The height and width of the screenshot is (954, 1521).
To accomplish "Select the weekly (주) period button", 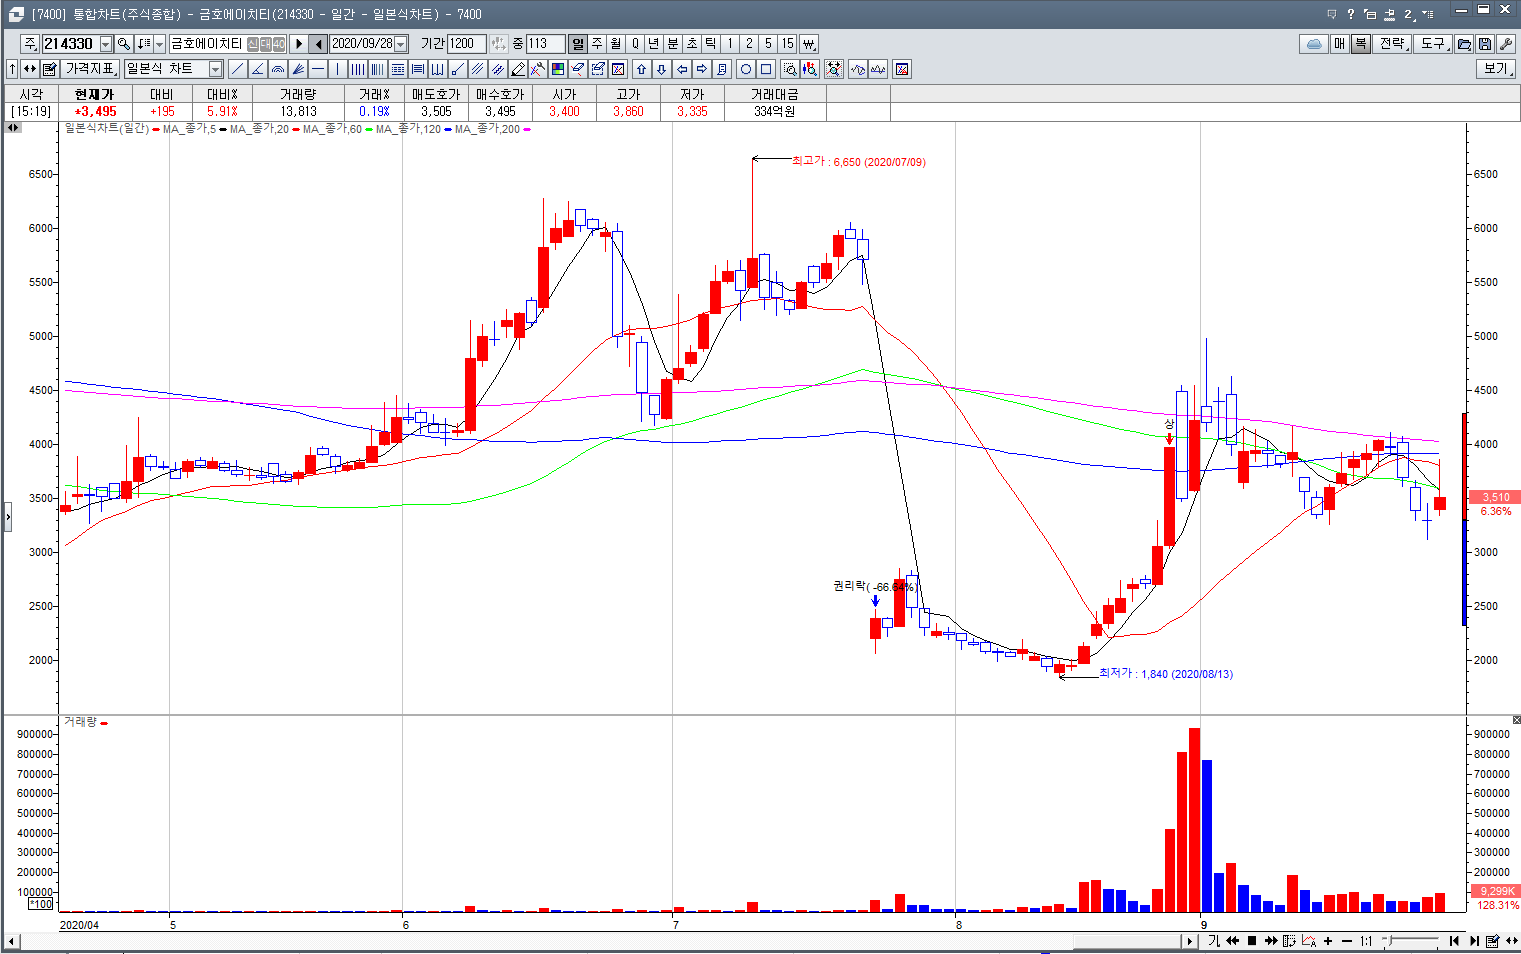I will tap(597, 43).
